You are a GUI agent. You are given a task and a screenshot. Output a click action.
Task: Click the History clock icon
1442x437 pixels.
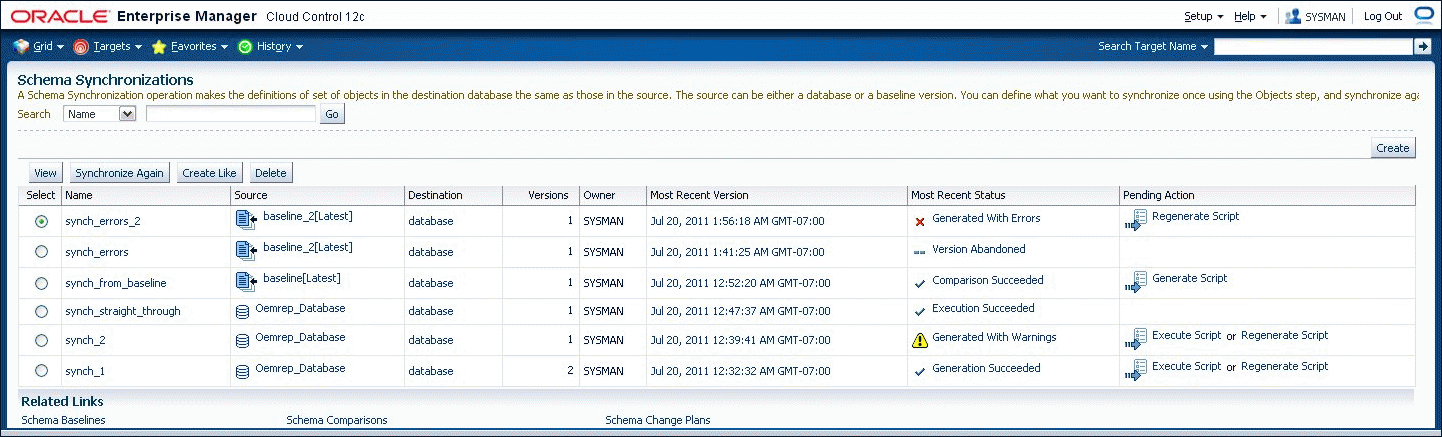245,46
